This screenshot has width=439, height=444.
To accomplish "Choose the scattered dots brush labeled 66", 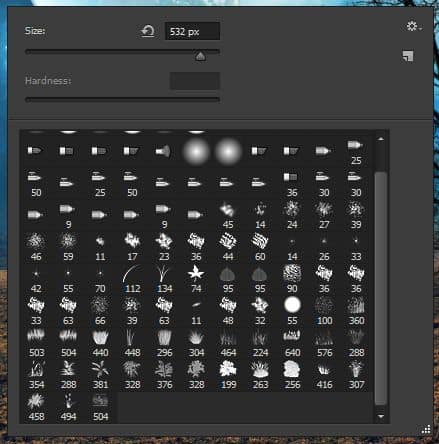I will click(100, 311).
